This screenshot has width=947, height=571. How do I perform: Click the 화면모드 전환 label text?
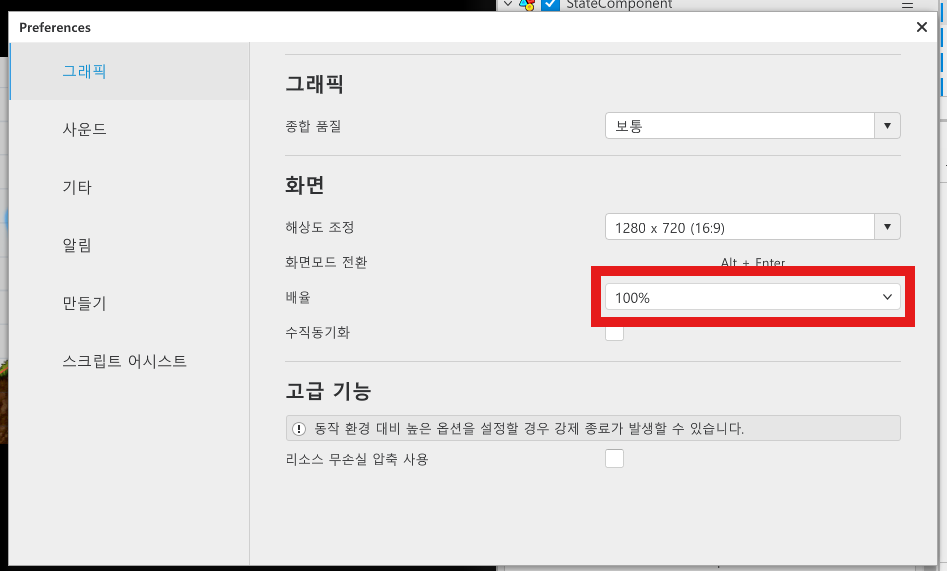pyautogui.click(x=326, y=262)
